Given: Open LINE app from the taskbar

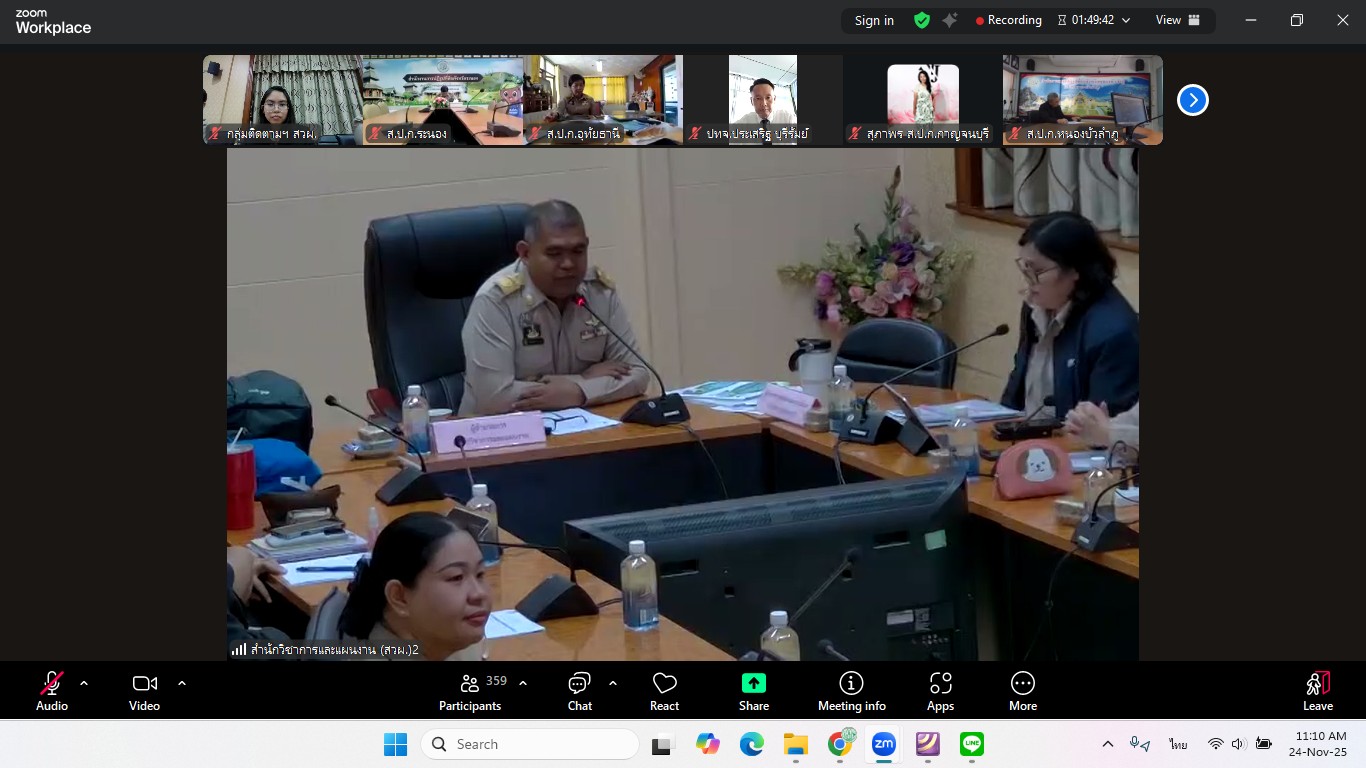Looking at the screenshot, I should 972,744.
